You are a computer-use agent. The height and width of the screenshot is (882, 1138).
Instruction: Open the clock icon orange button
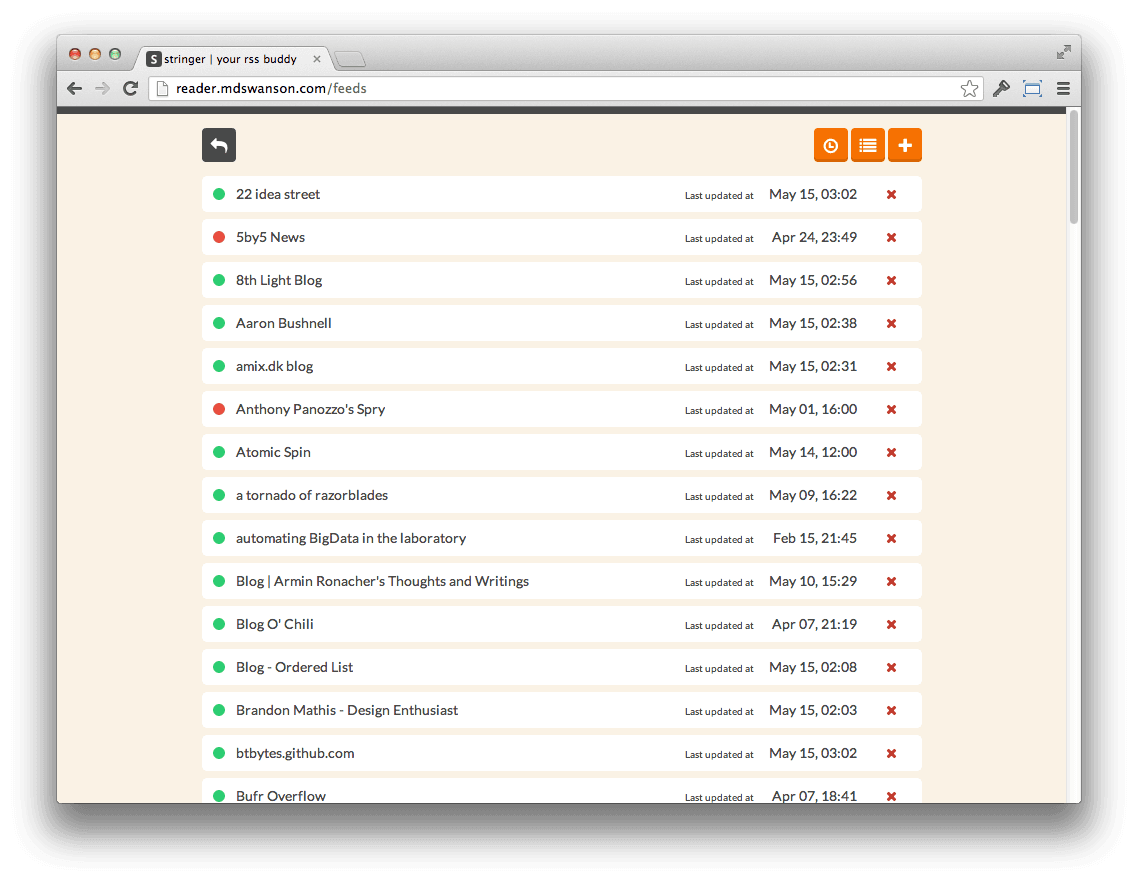click(x=830, y=146)
